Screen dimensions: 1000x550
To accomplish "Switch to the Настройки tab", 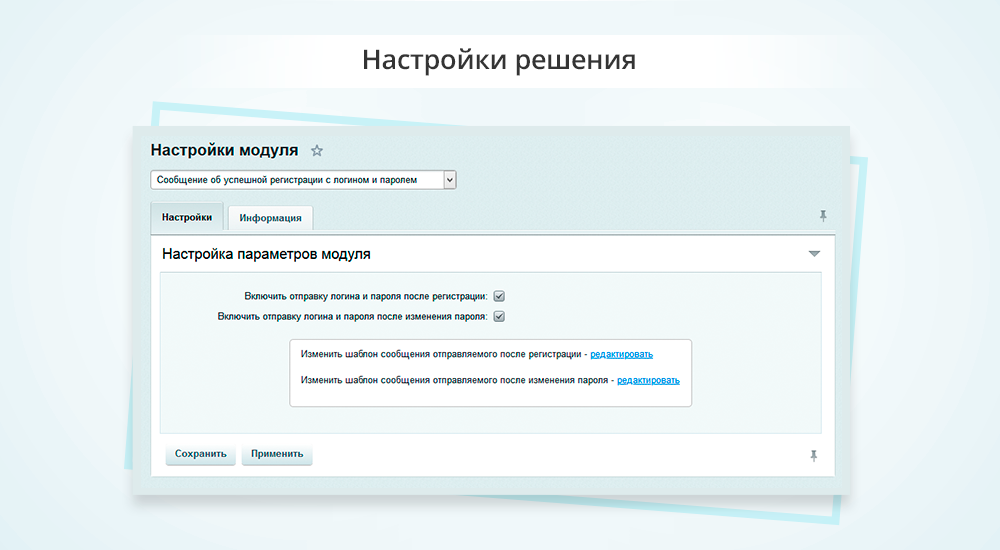I will (x=187, y=217).
